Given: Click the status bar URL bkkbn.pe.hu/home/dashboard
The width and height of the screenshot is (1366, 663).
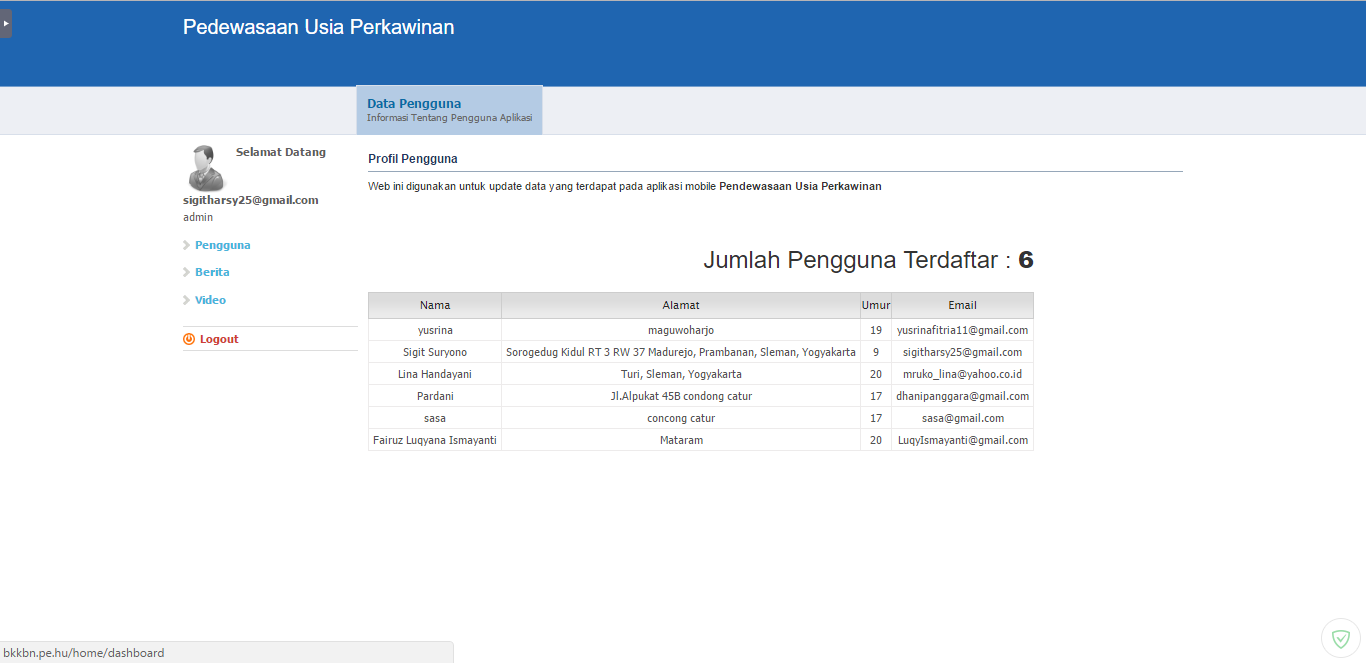Looking at the screenshot, I should click(84, 653).
